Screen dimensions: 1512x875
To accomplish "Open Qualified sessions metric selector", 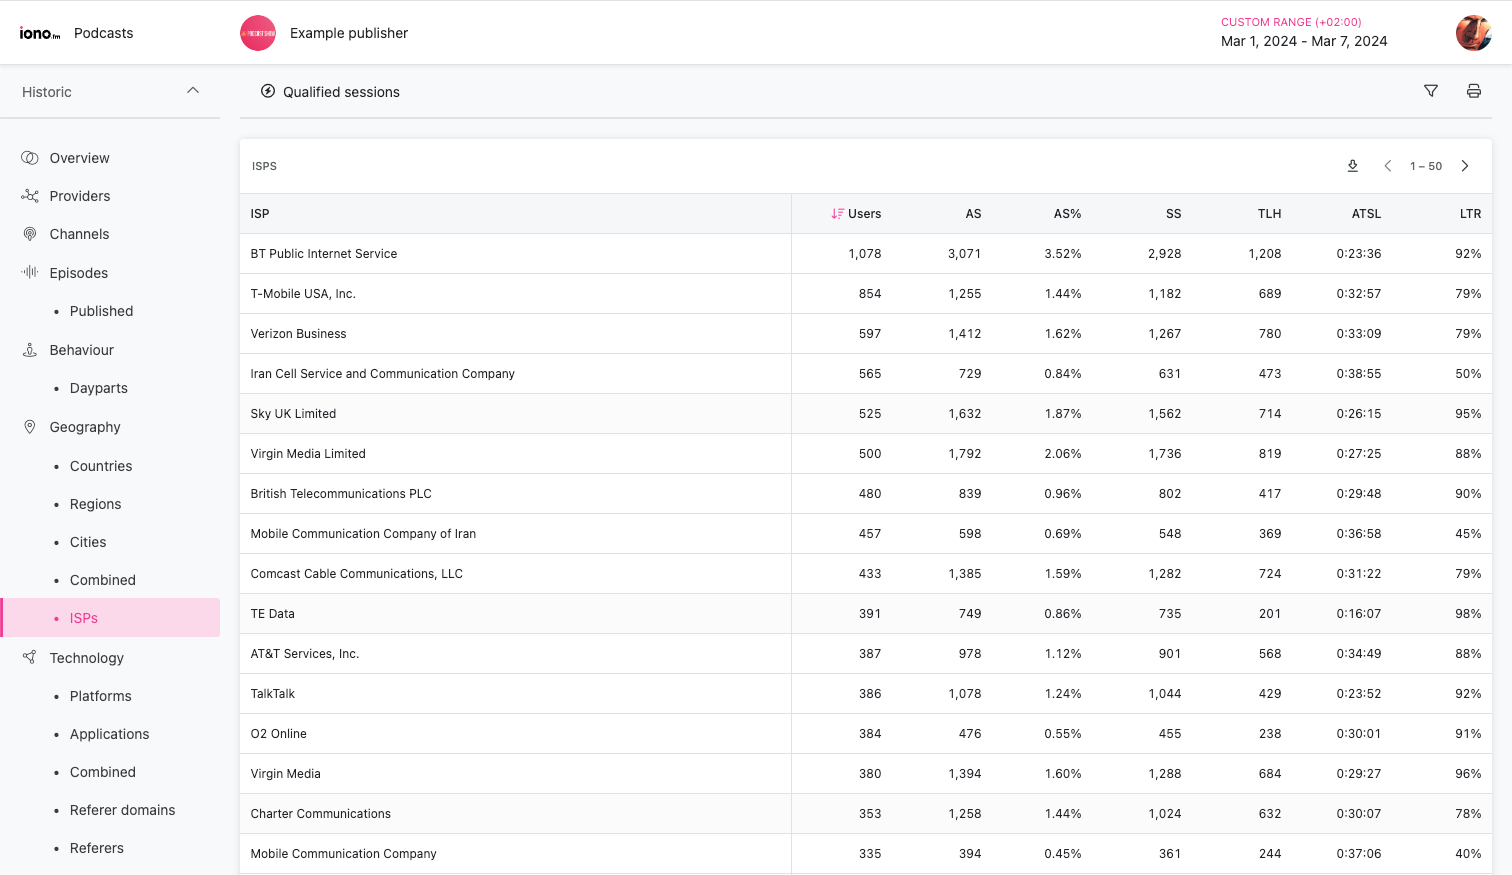I will [x=330, y=92].
